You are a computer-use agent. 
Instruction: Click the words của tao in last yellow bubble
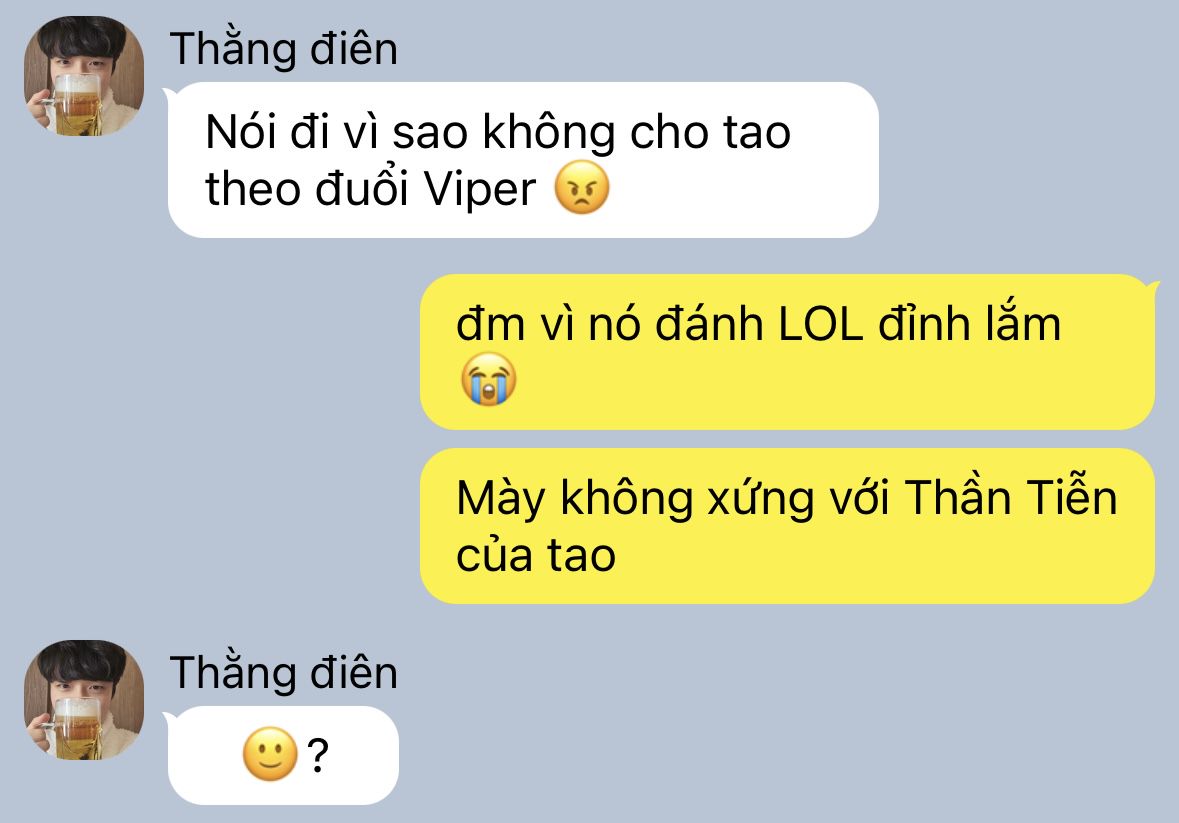(536, 555)
